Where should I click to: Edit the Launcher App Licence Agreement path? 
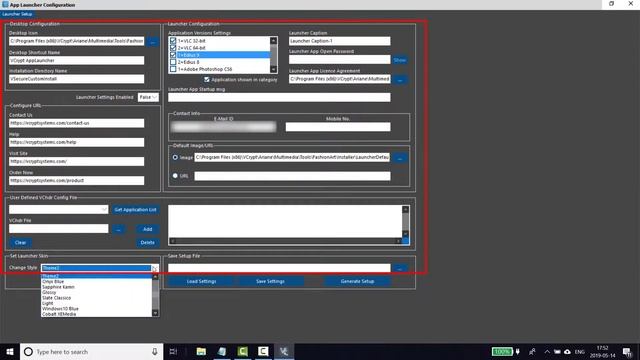(x=340, y=79)
